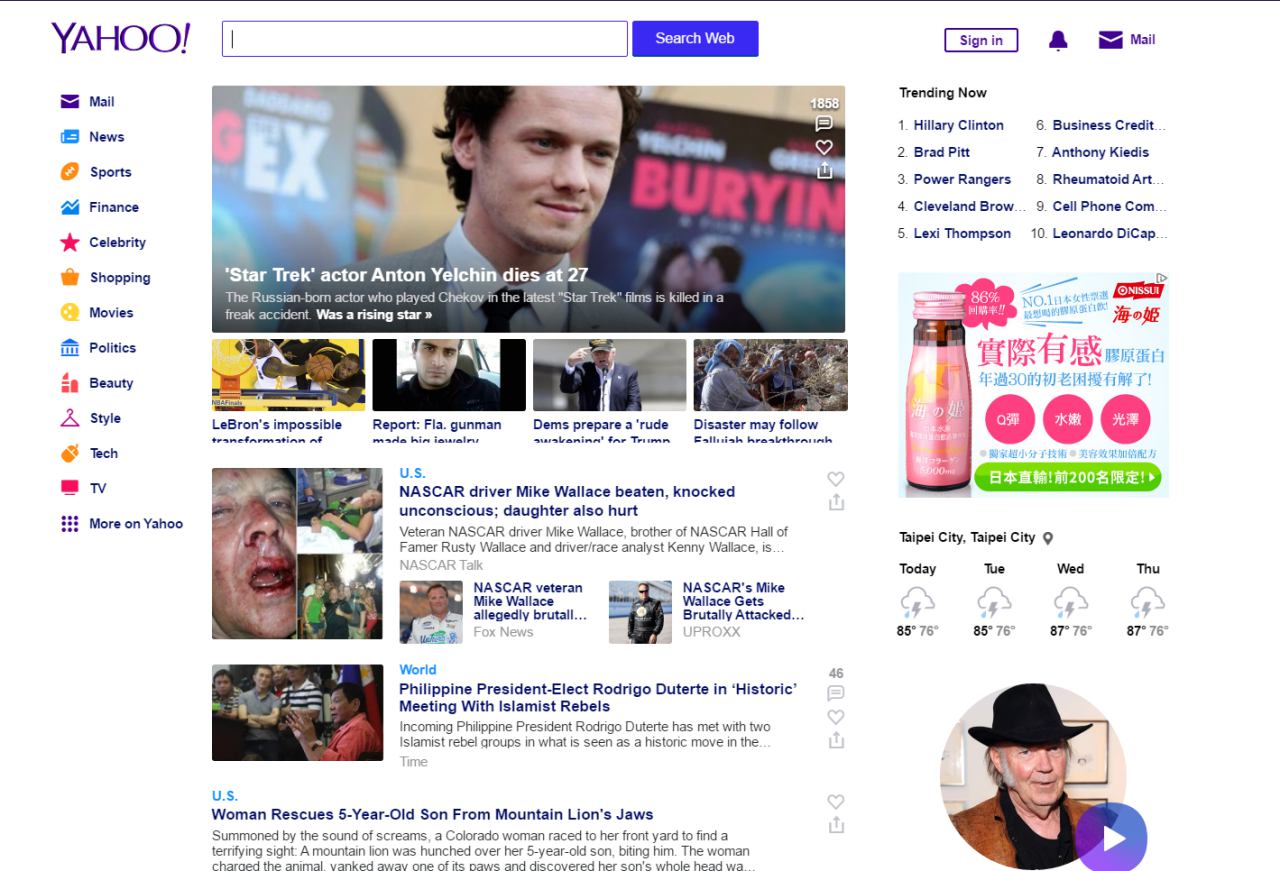Click the 'World' category label
The height and width of the screenshot is (871, 1280).
418,670
